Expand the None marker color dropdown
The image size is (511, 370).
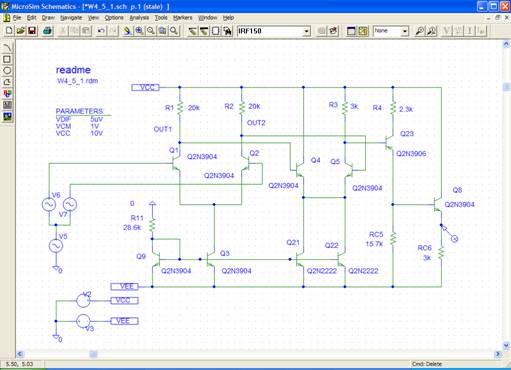[x=405, y=31]
